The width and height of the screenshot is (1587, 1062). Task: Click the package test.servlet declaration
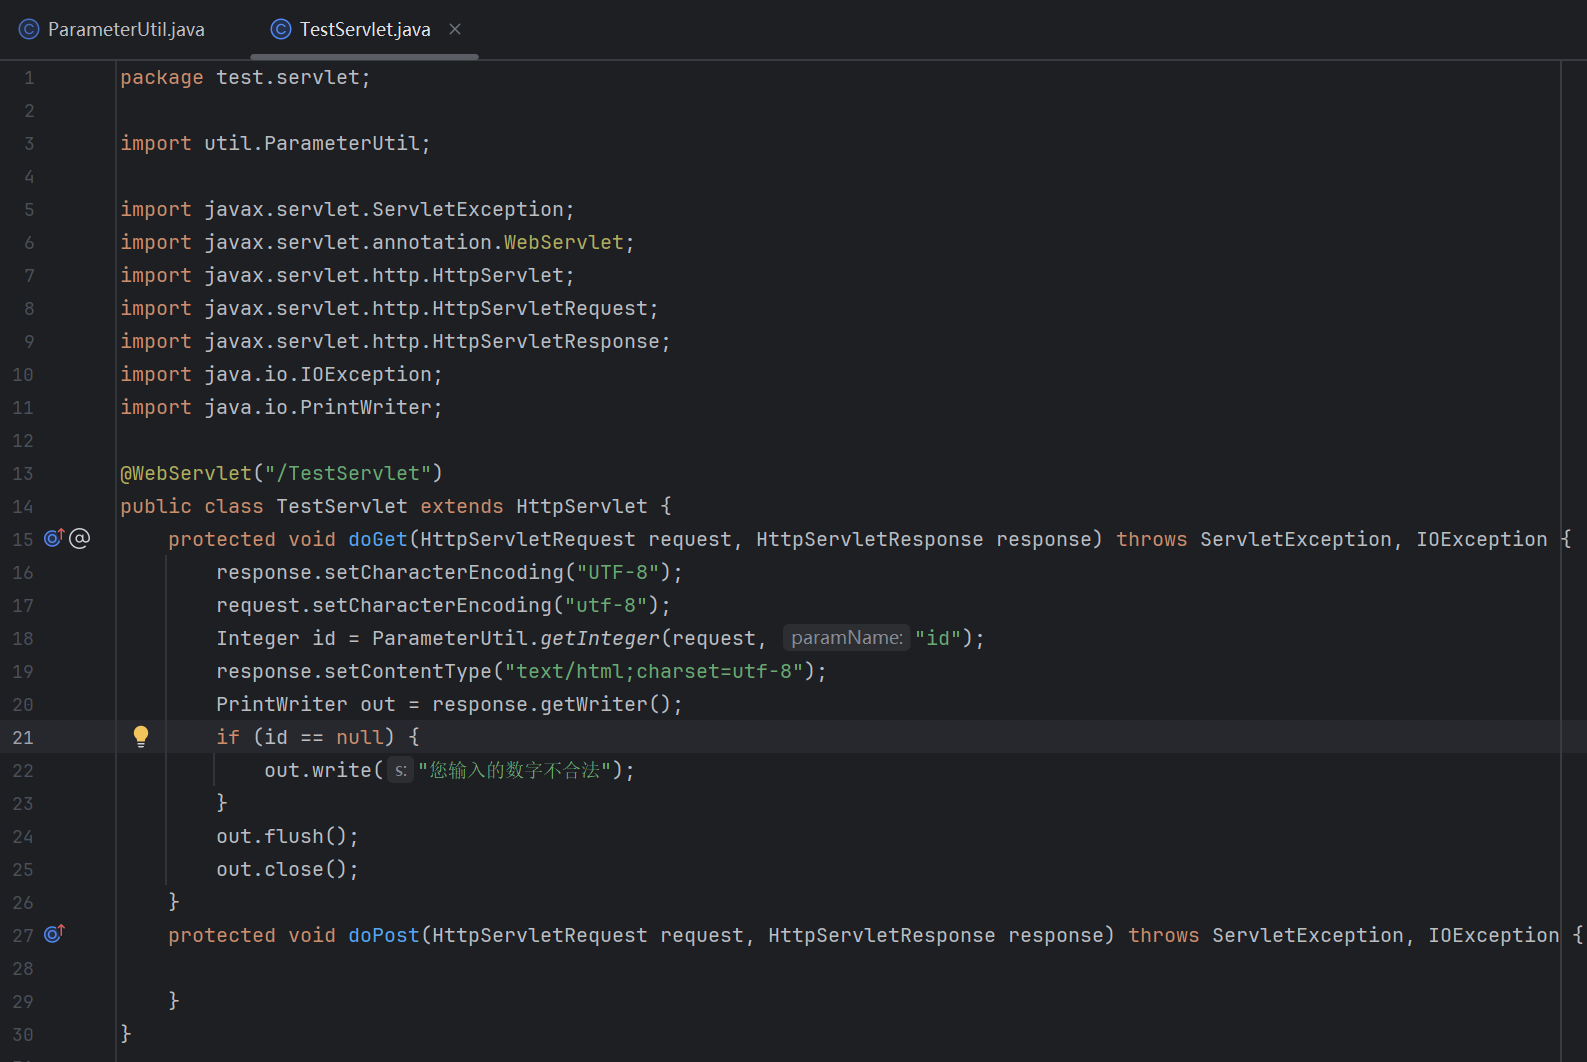(245, 77)
